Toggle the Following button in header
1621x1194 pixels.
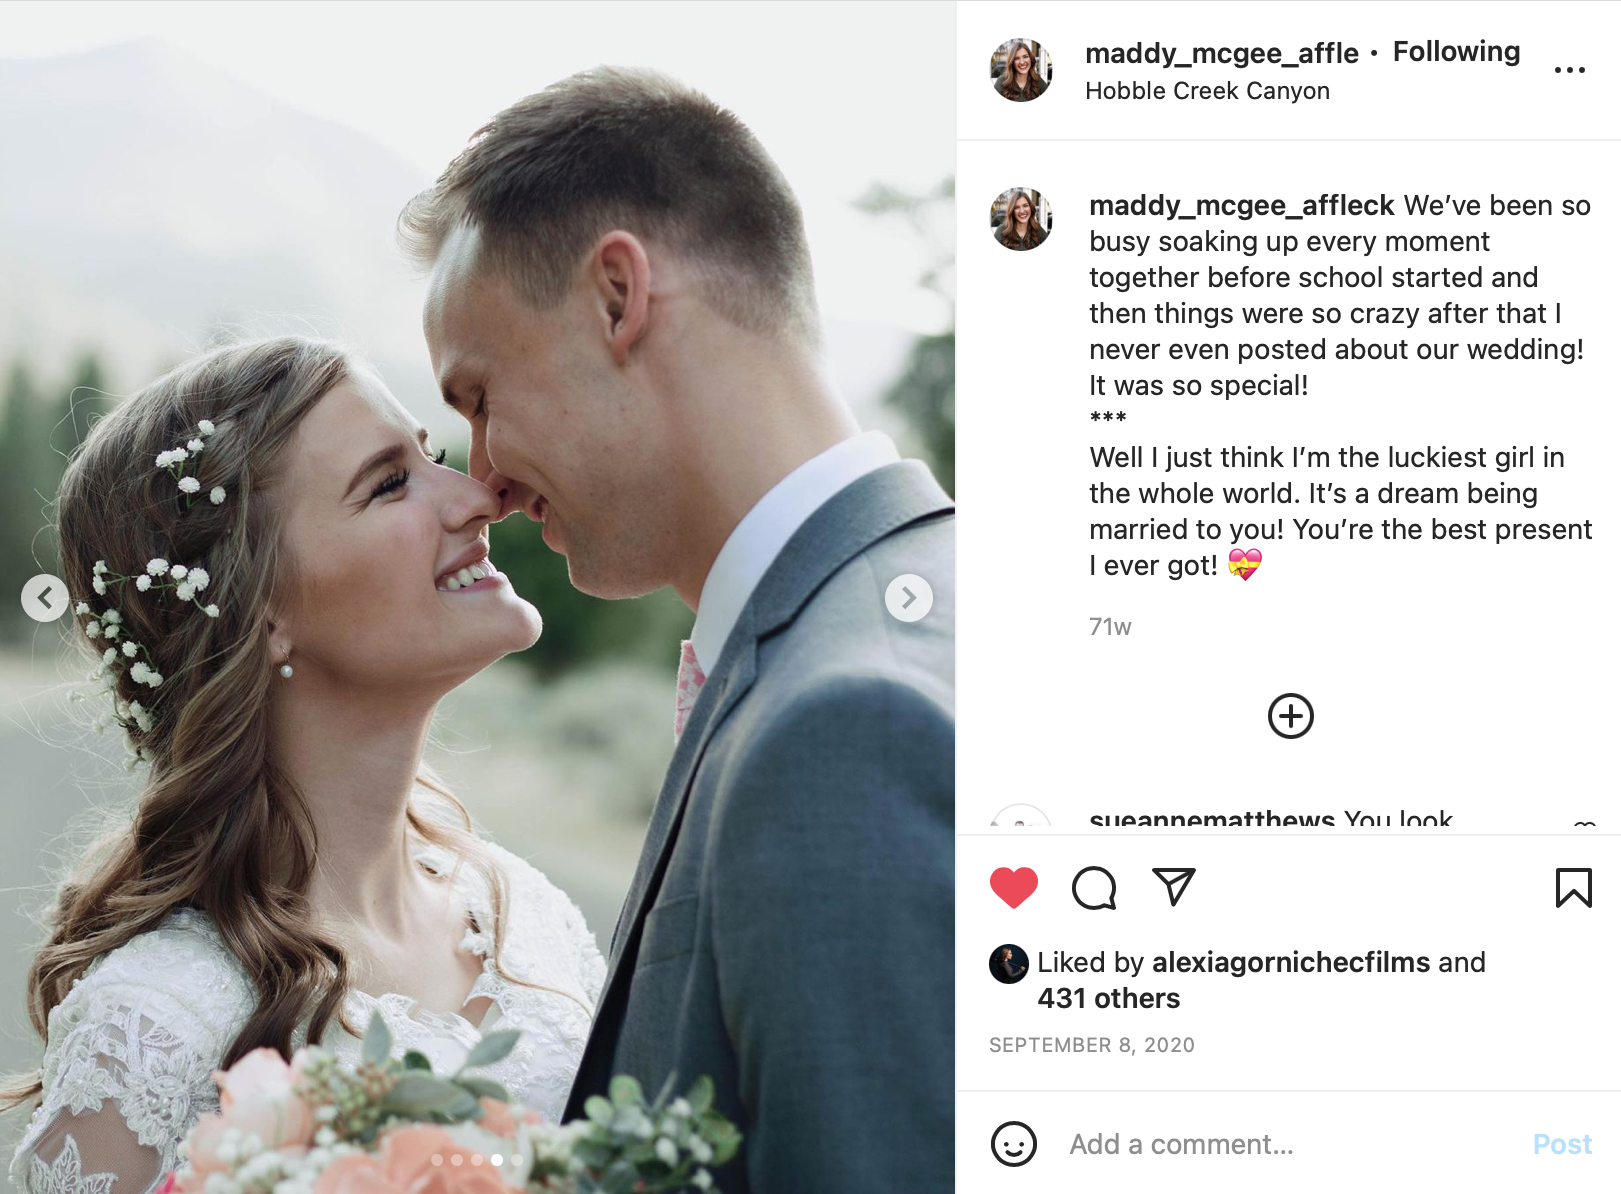tap(1456, 52)
